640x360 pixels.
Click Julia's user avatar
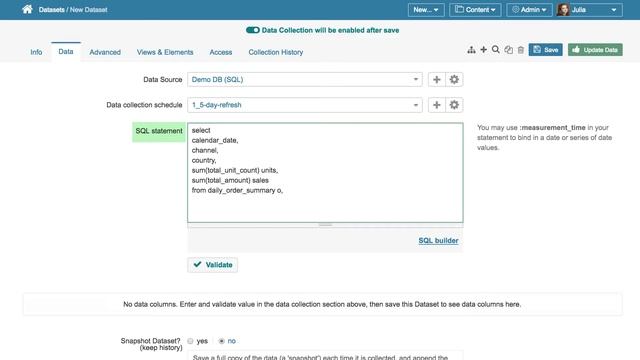(x=563, y=10)
